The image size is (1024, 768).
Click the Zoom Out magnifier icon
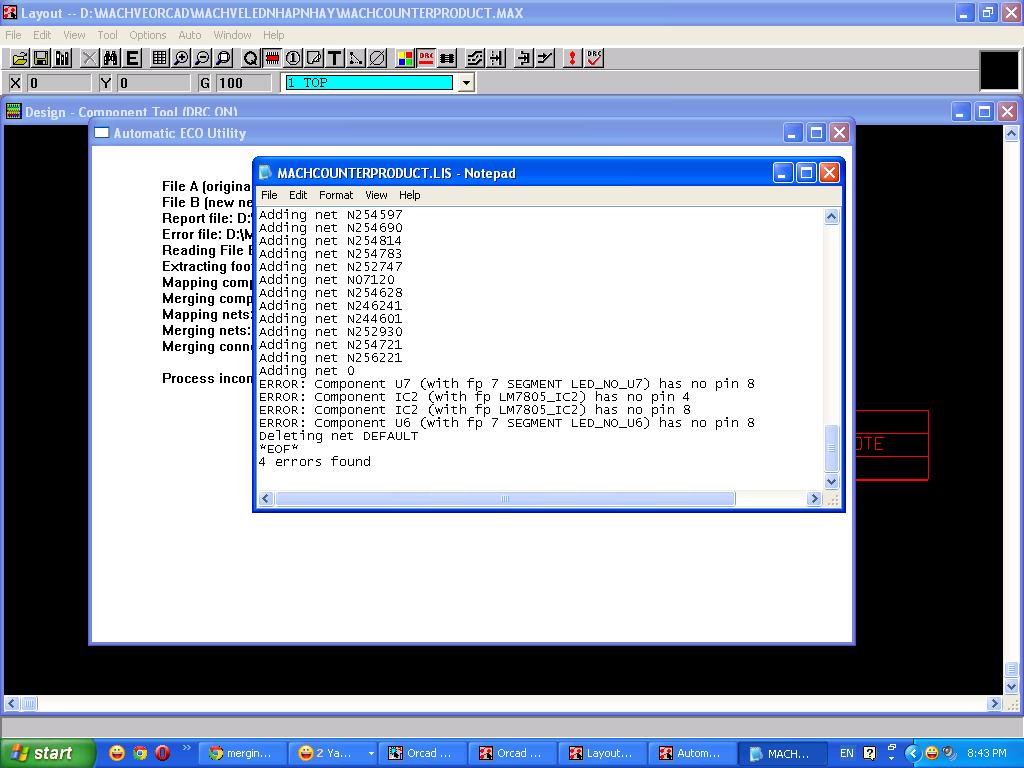[x=202, y=59]
